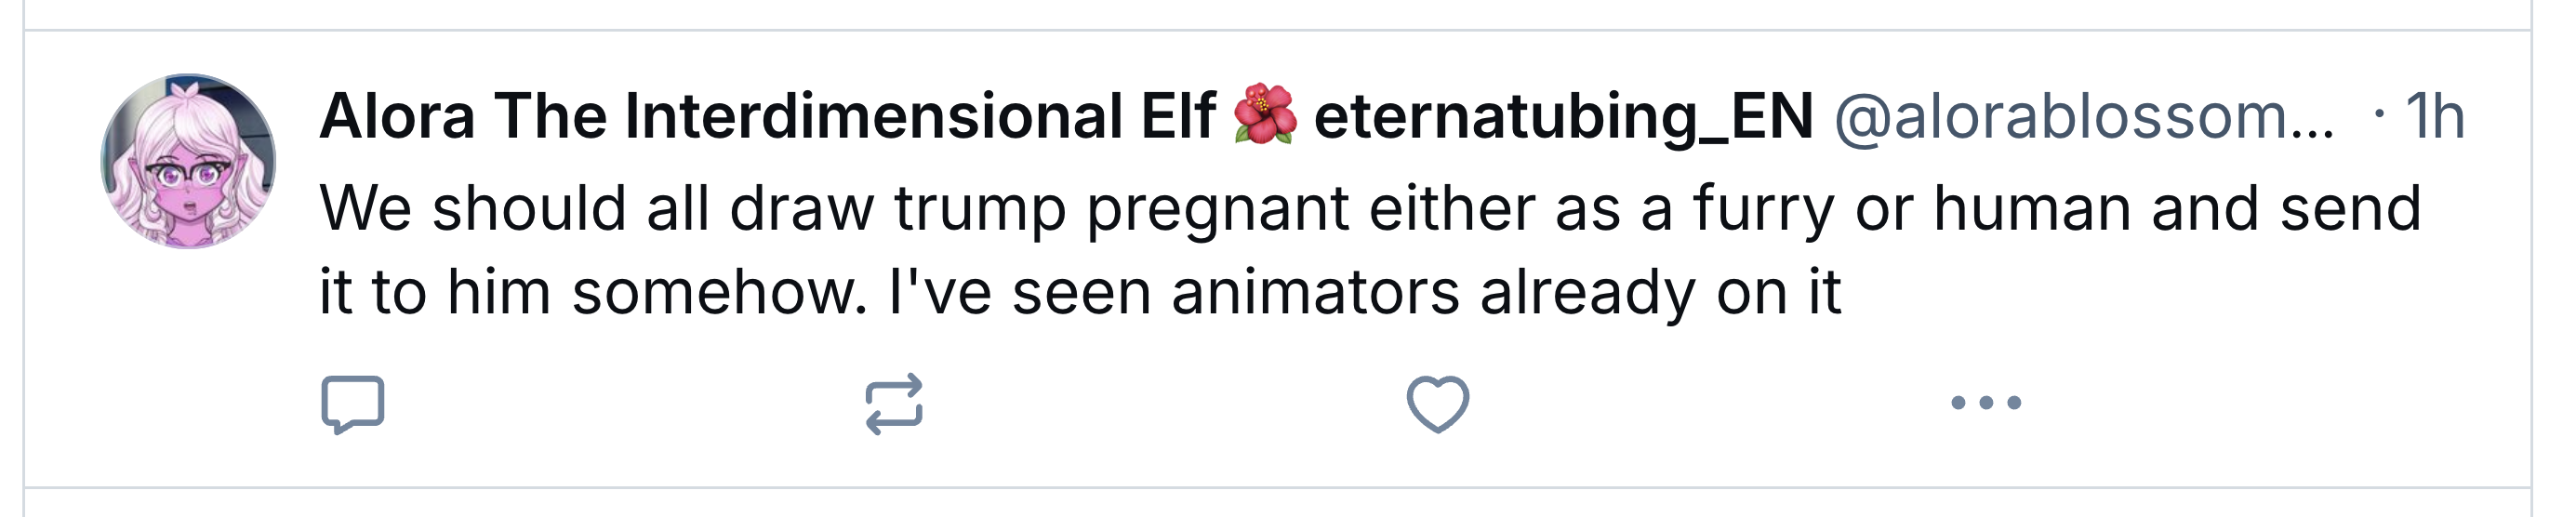The image size is (2576, 517).
Task: Click the word "trump" in the post
Action: pos(979,209)
